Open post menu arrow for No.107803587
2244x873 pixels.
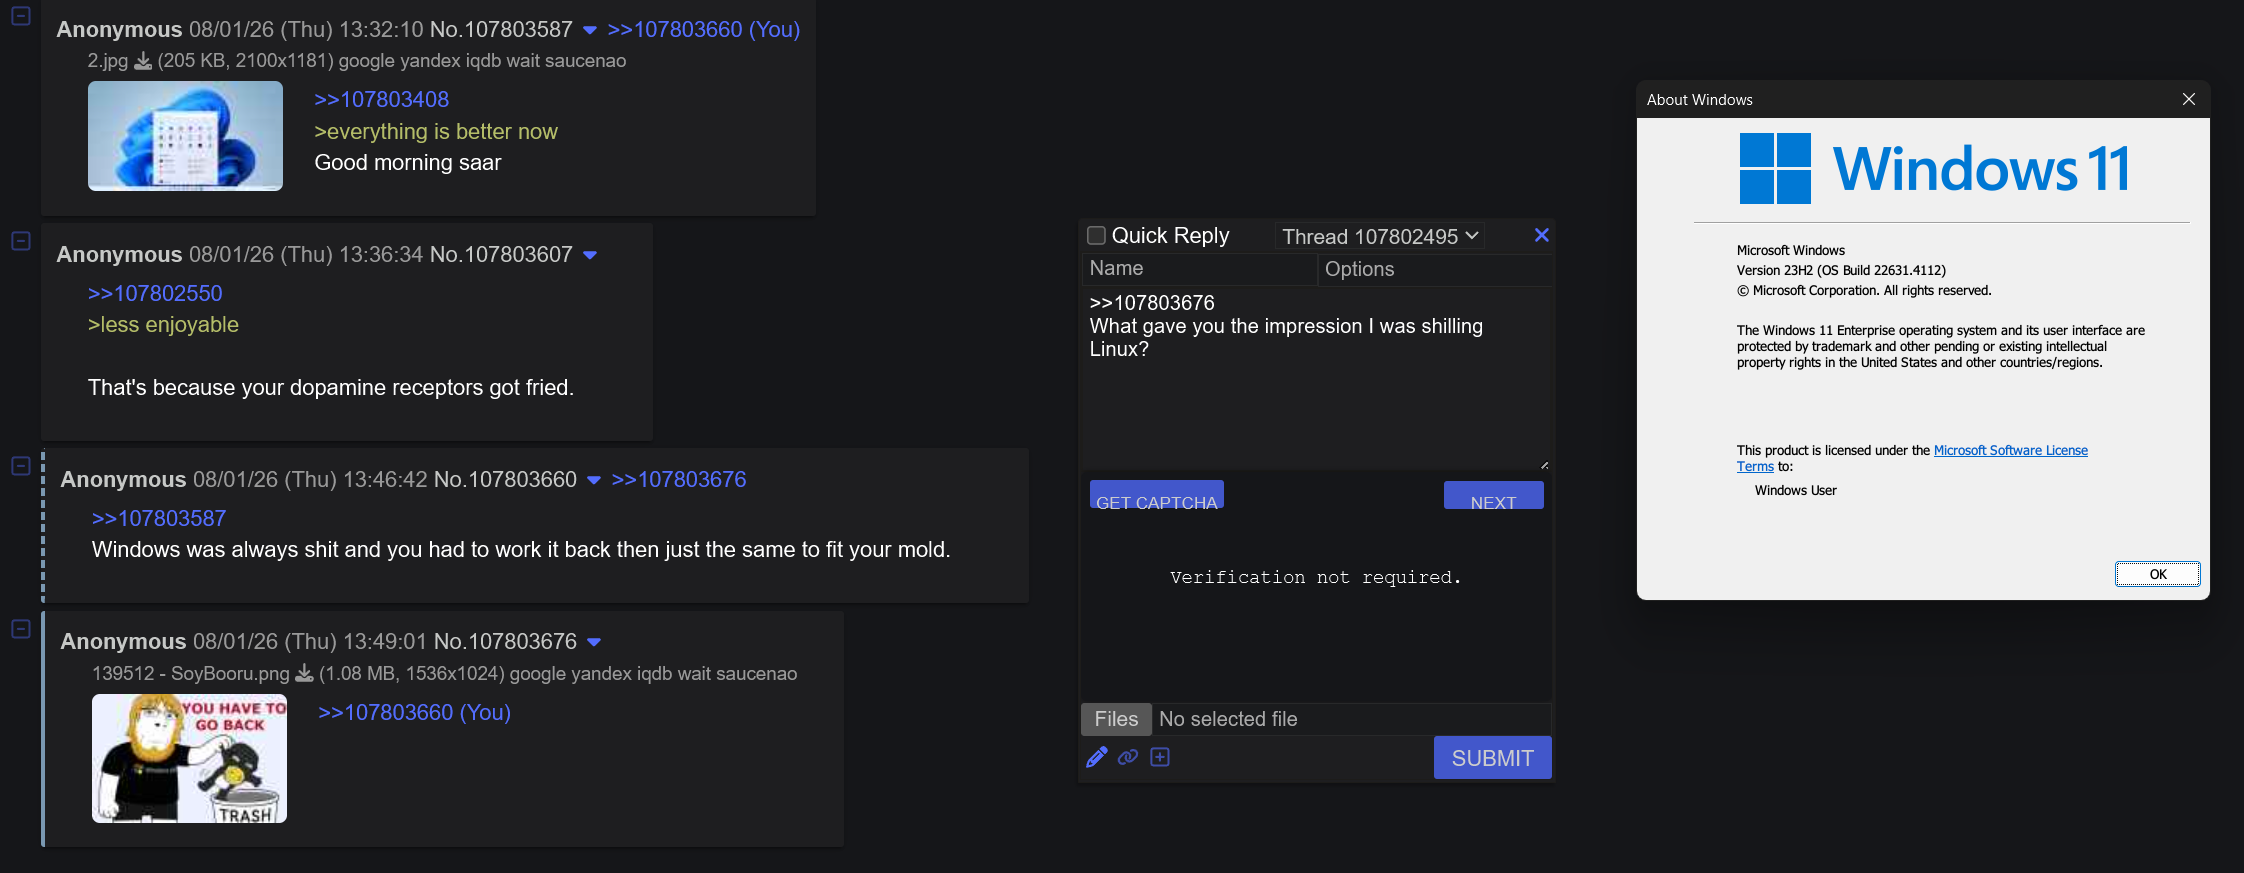click(x=590, y=30)
